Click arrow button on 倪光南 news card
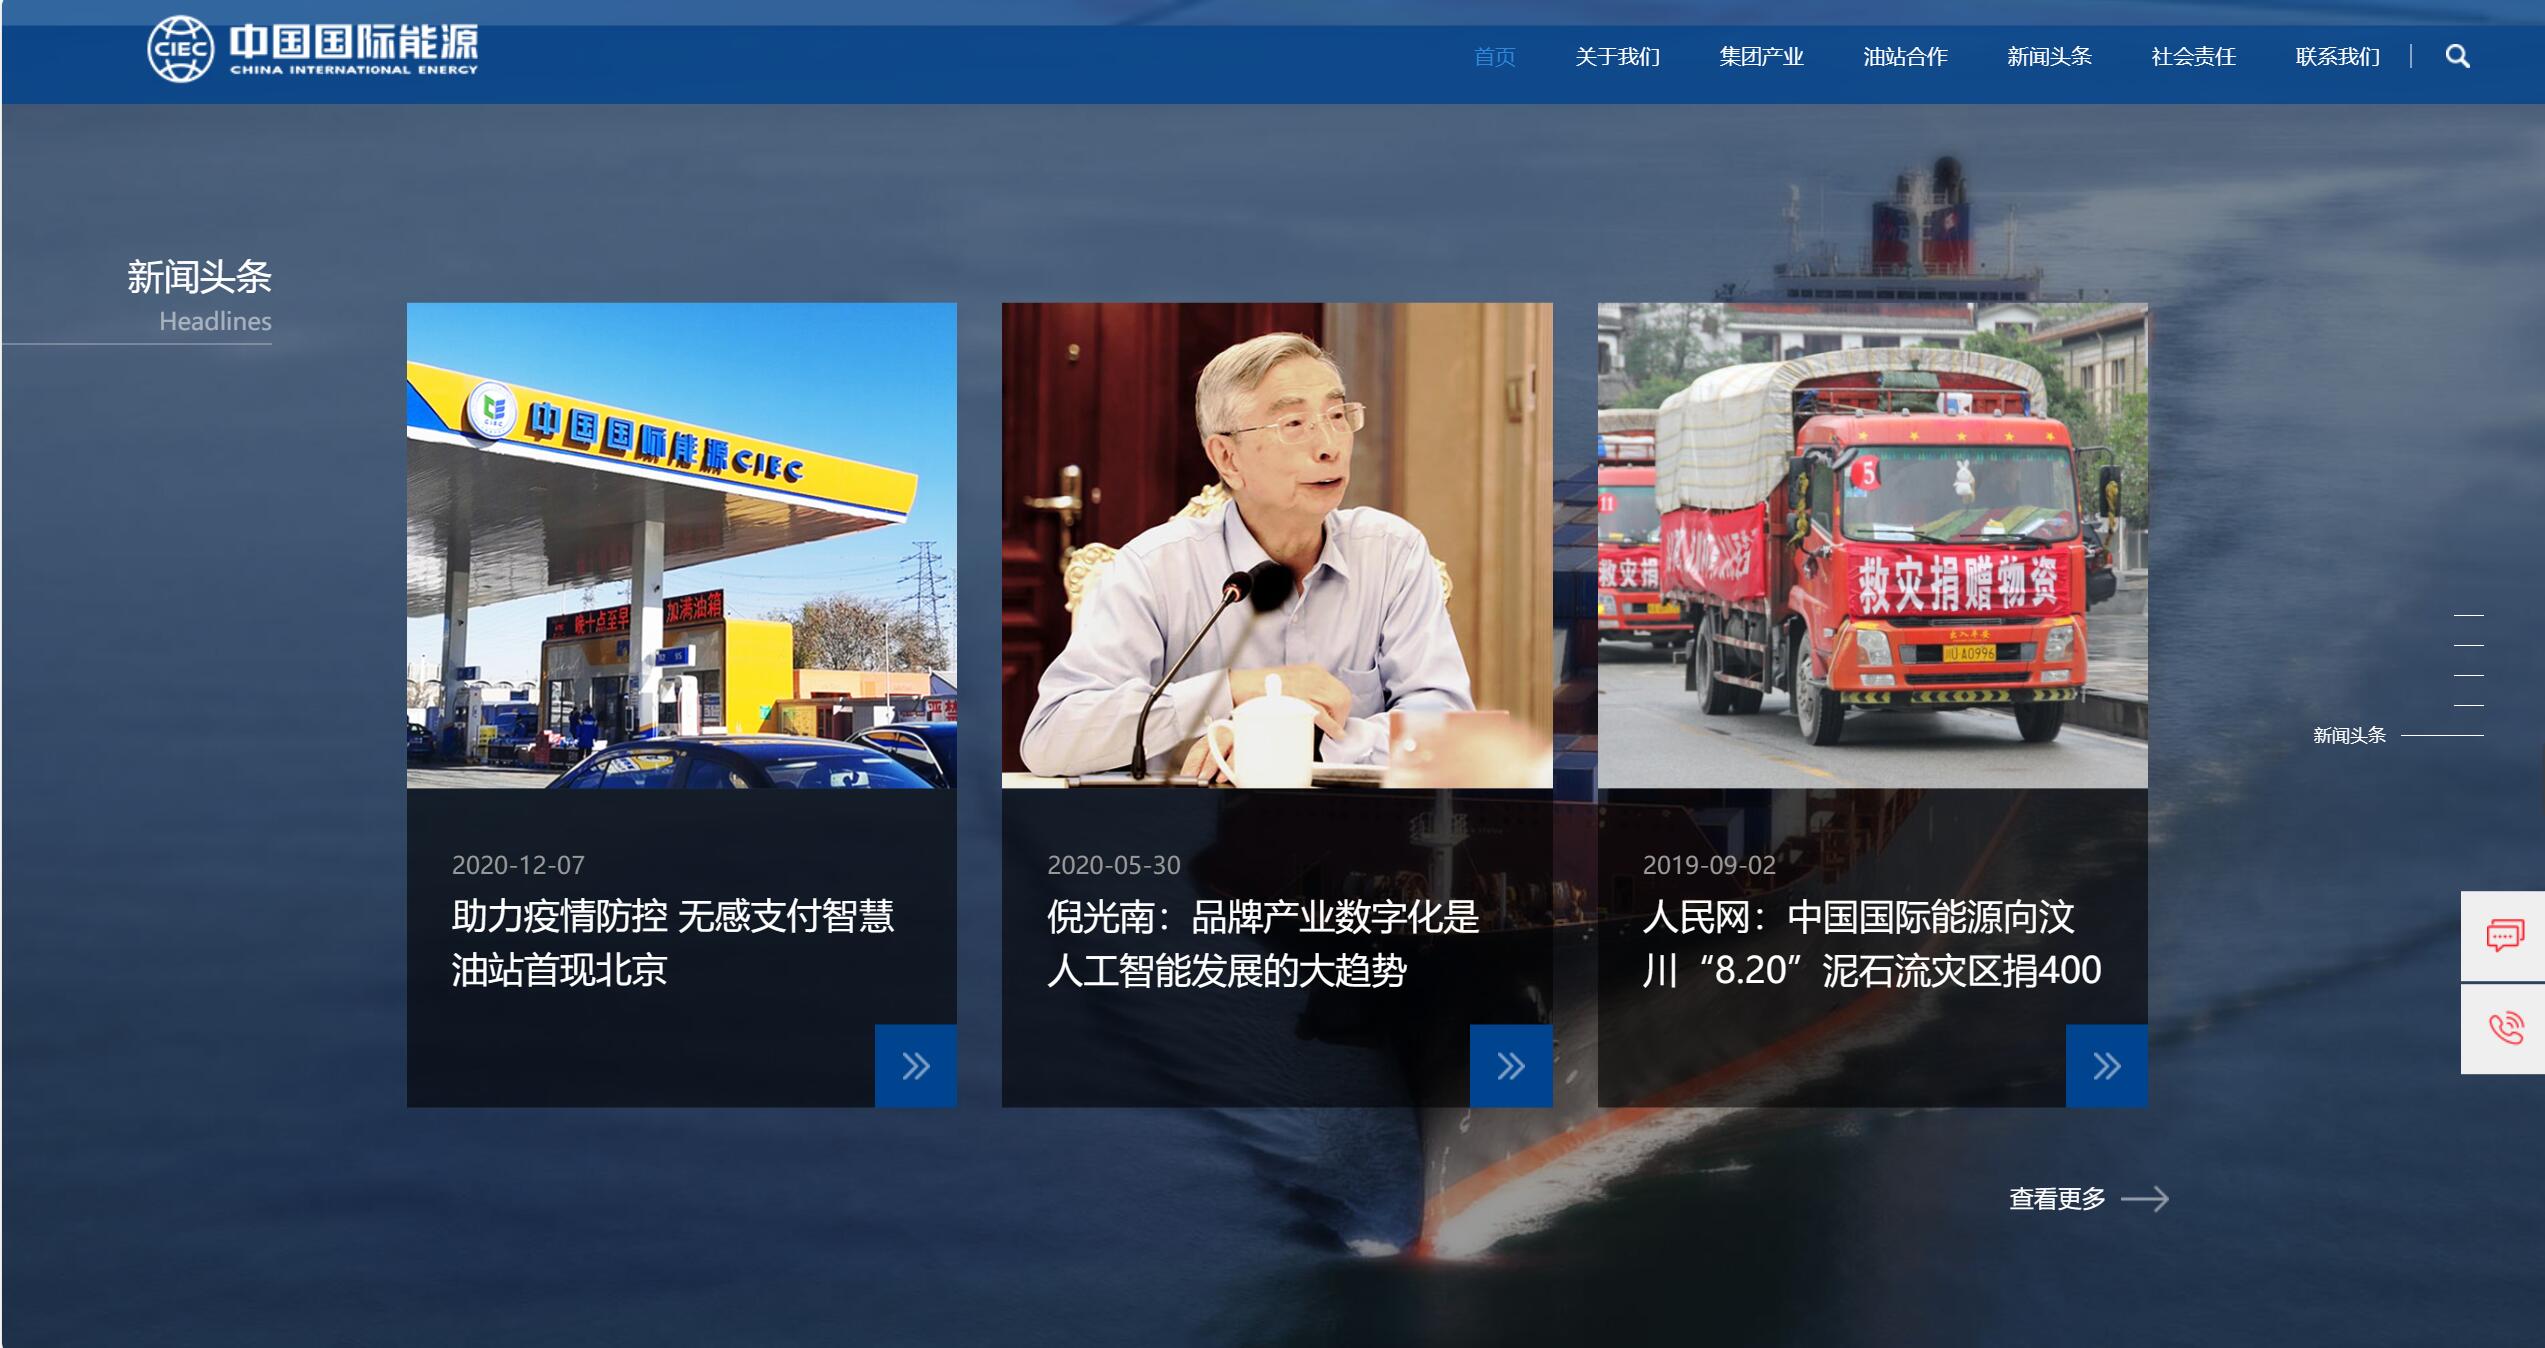Image resolution: width=2545 pixels, height=1348 pixels. coord(1511,1066)
